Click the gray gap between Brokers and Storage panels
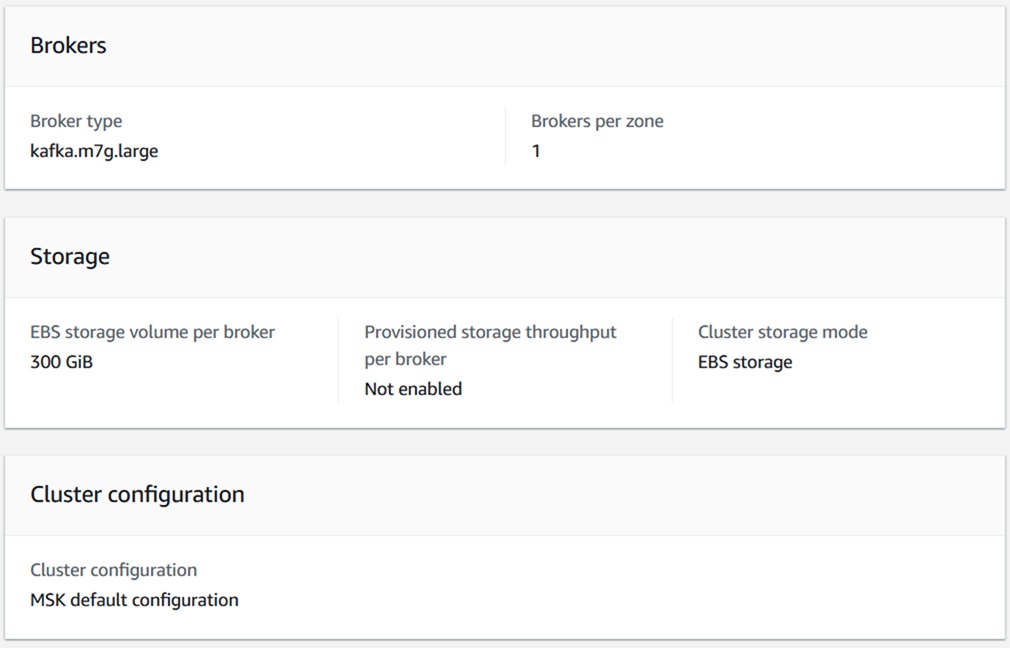 click(x=505, y=203)
